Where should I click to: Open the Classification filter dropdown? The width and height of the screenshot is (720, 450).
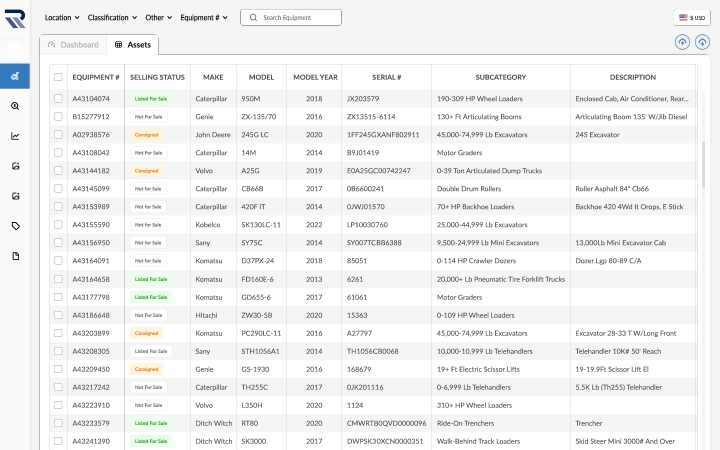coord(112,17)
